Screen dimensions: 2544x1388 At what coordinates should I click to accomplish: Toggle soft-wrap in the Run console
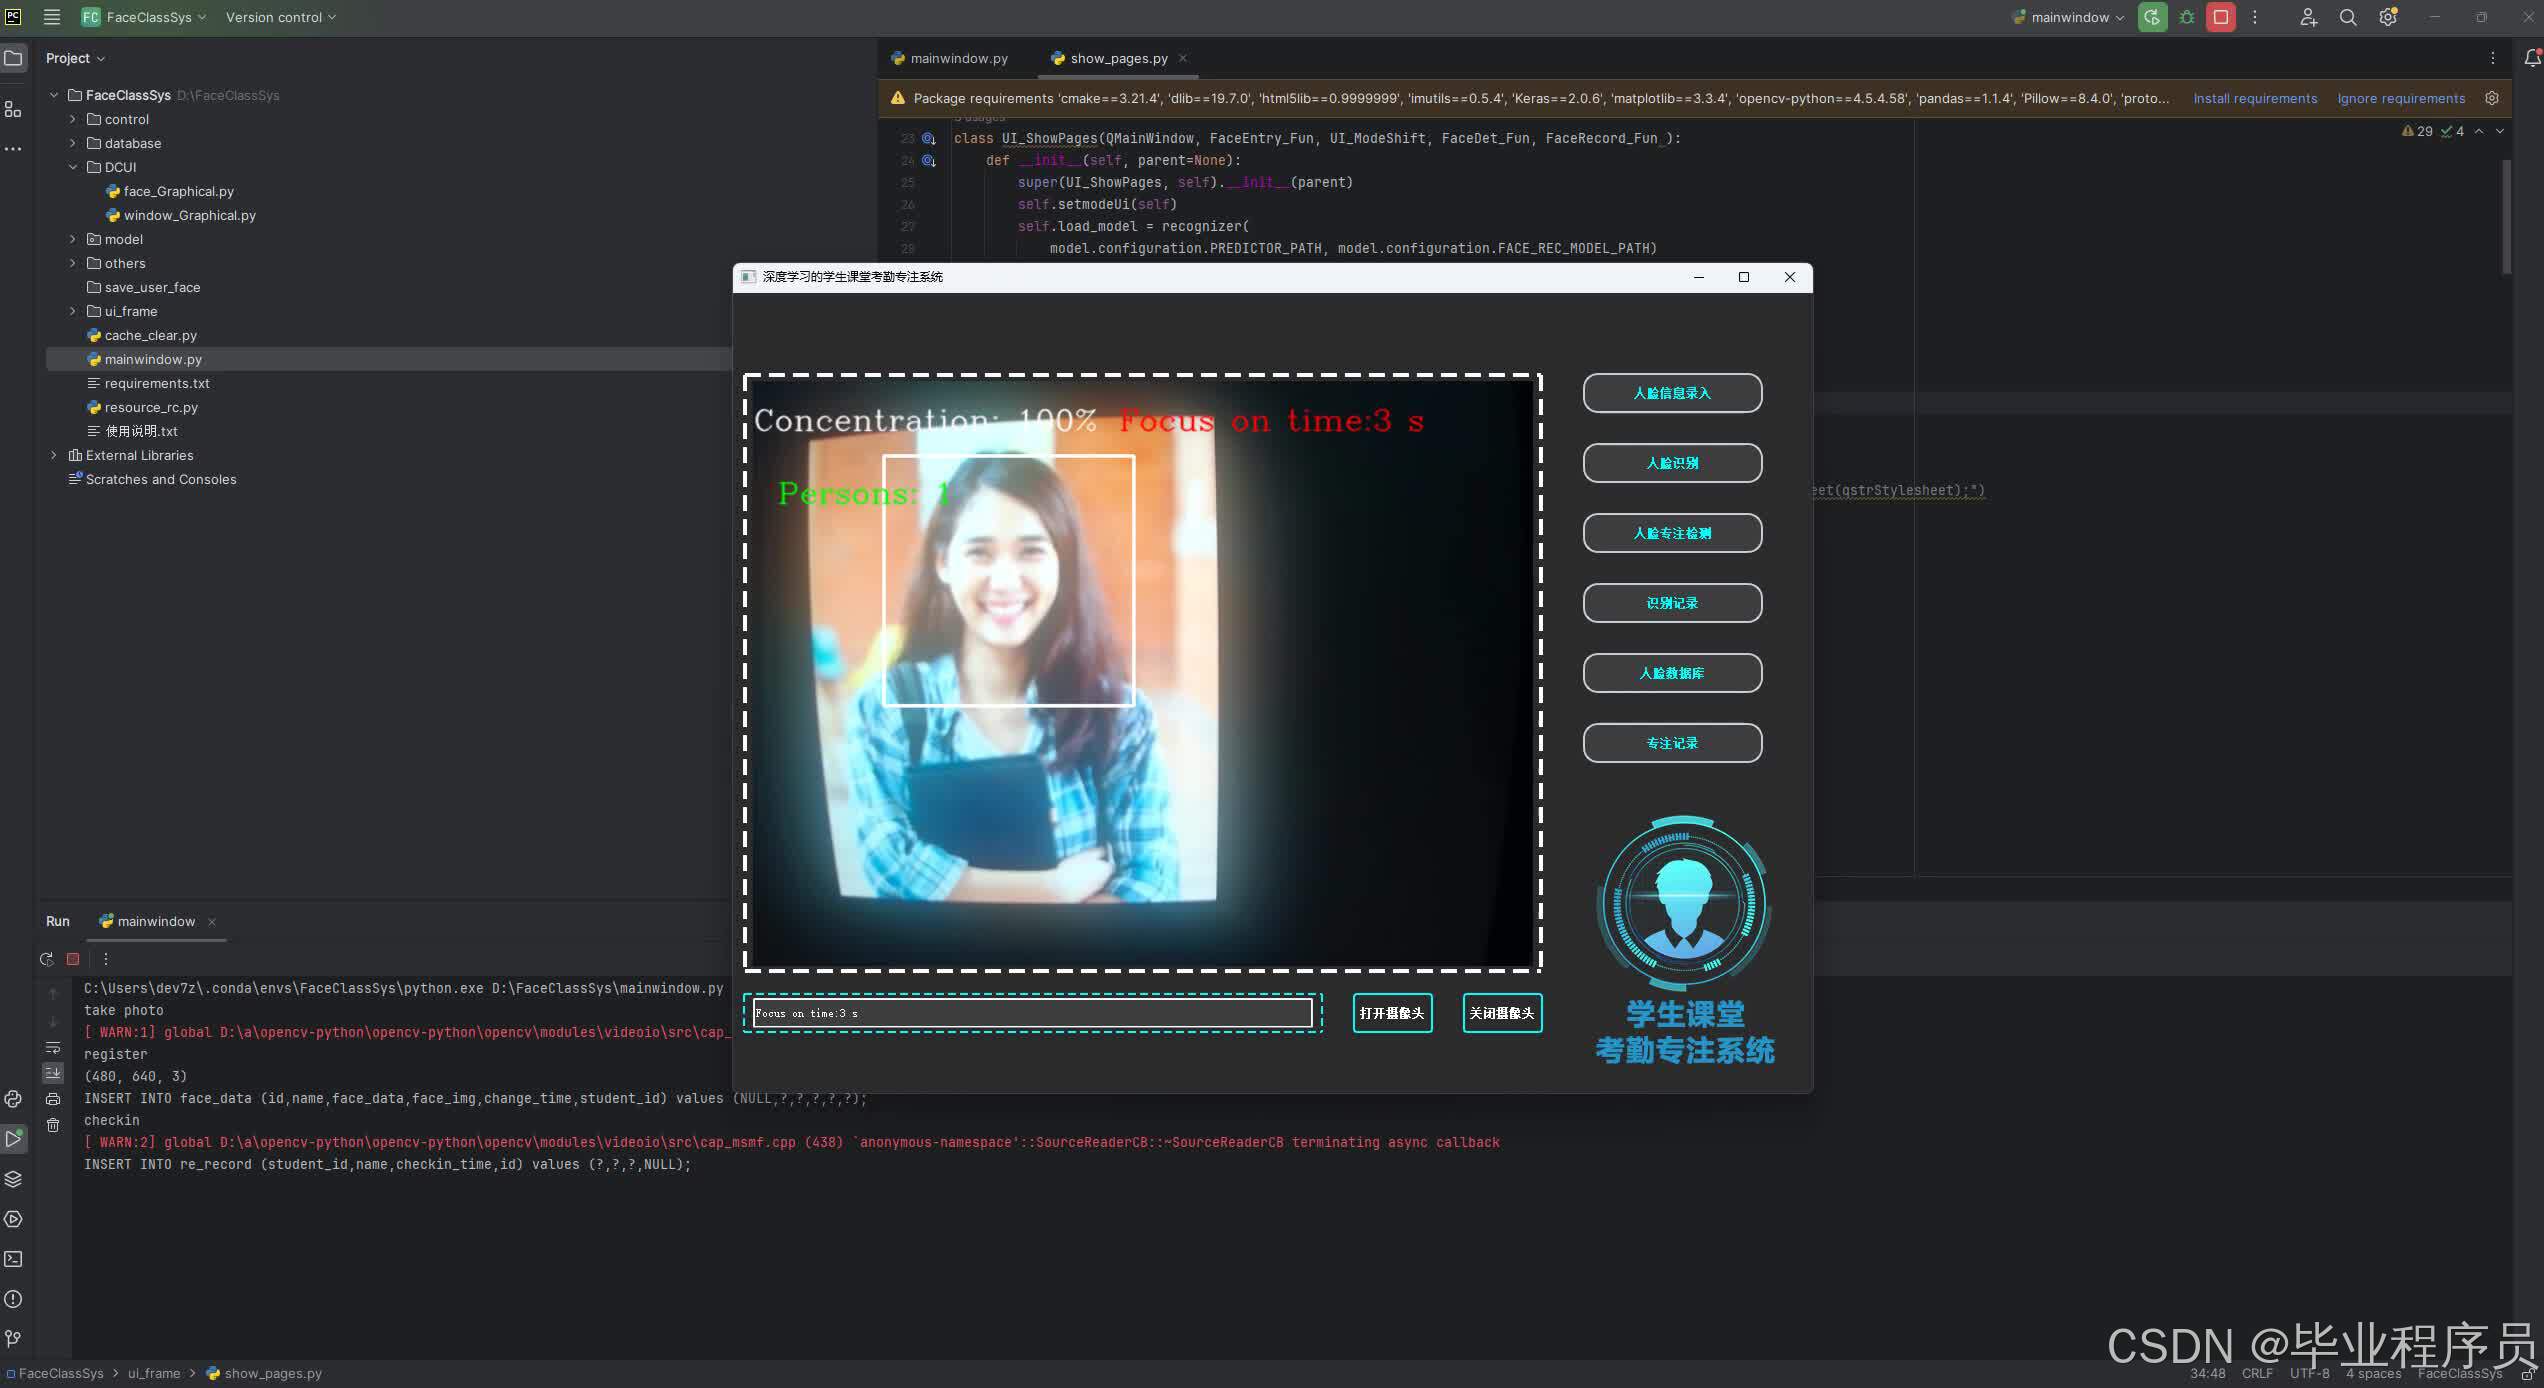53,1048
